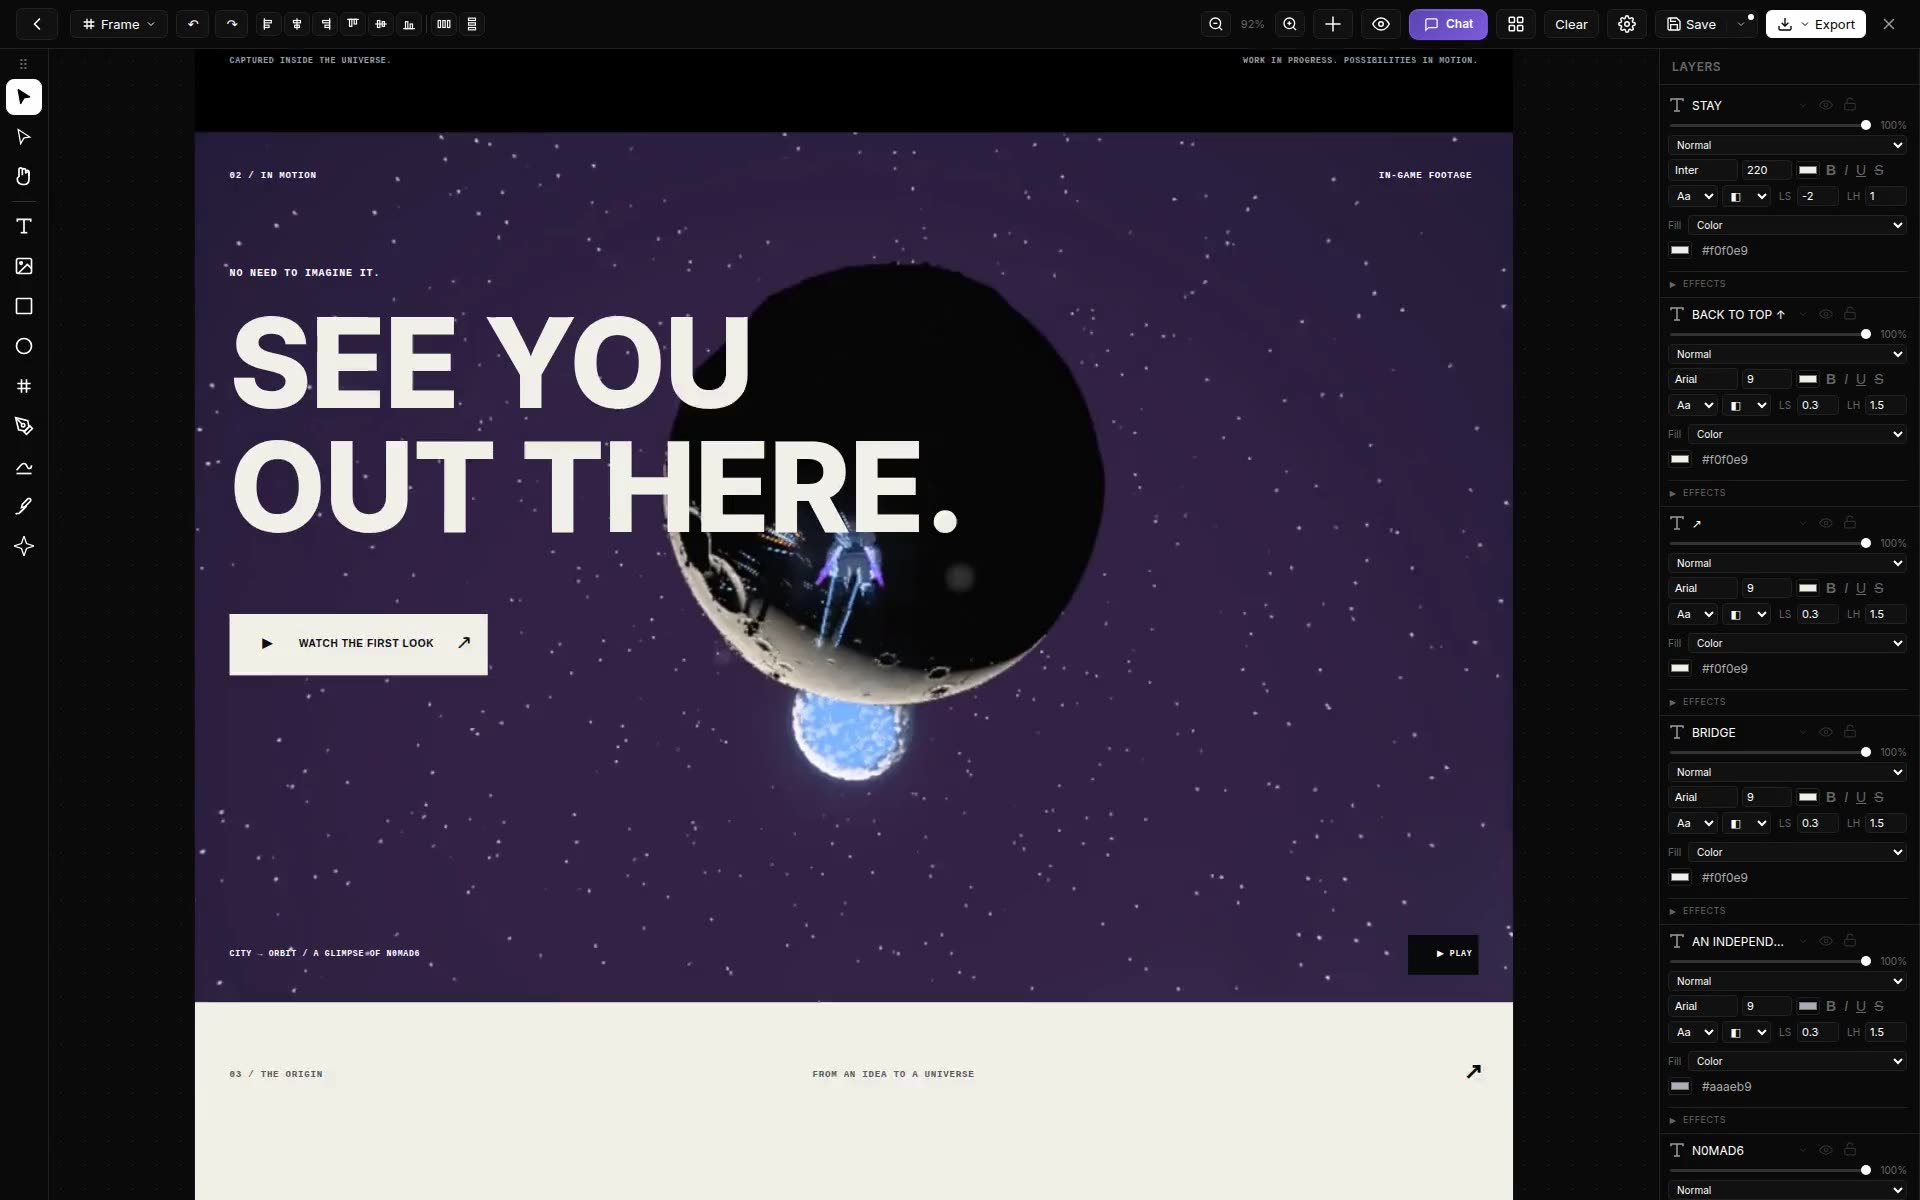Adjust the STAY layer opacity slider
The height and width of the screenshot is (1200, 1920).
click(1770, 125)
